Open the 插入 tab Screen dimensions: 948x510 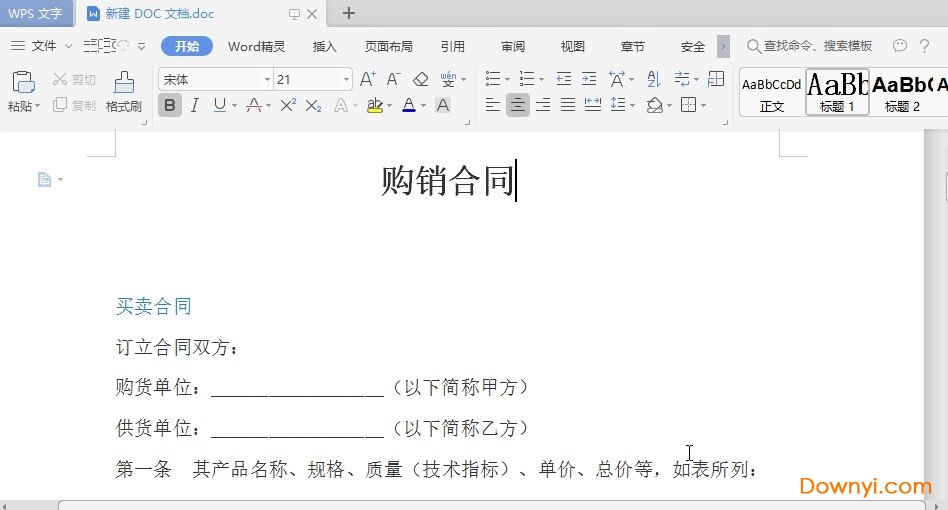[x=325, y=47]
